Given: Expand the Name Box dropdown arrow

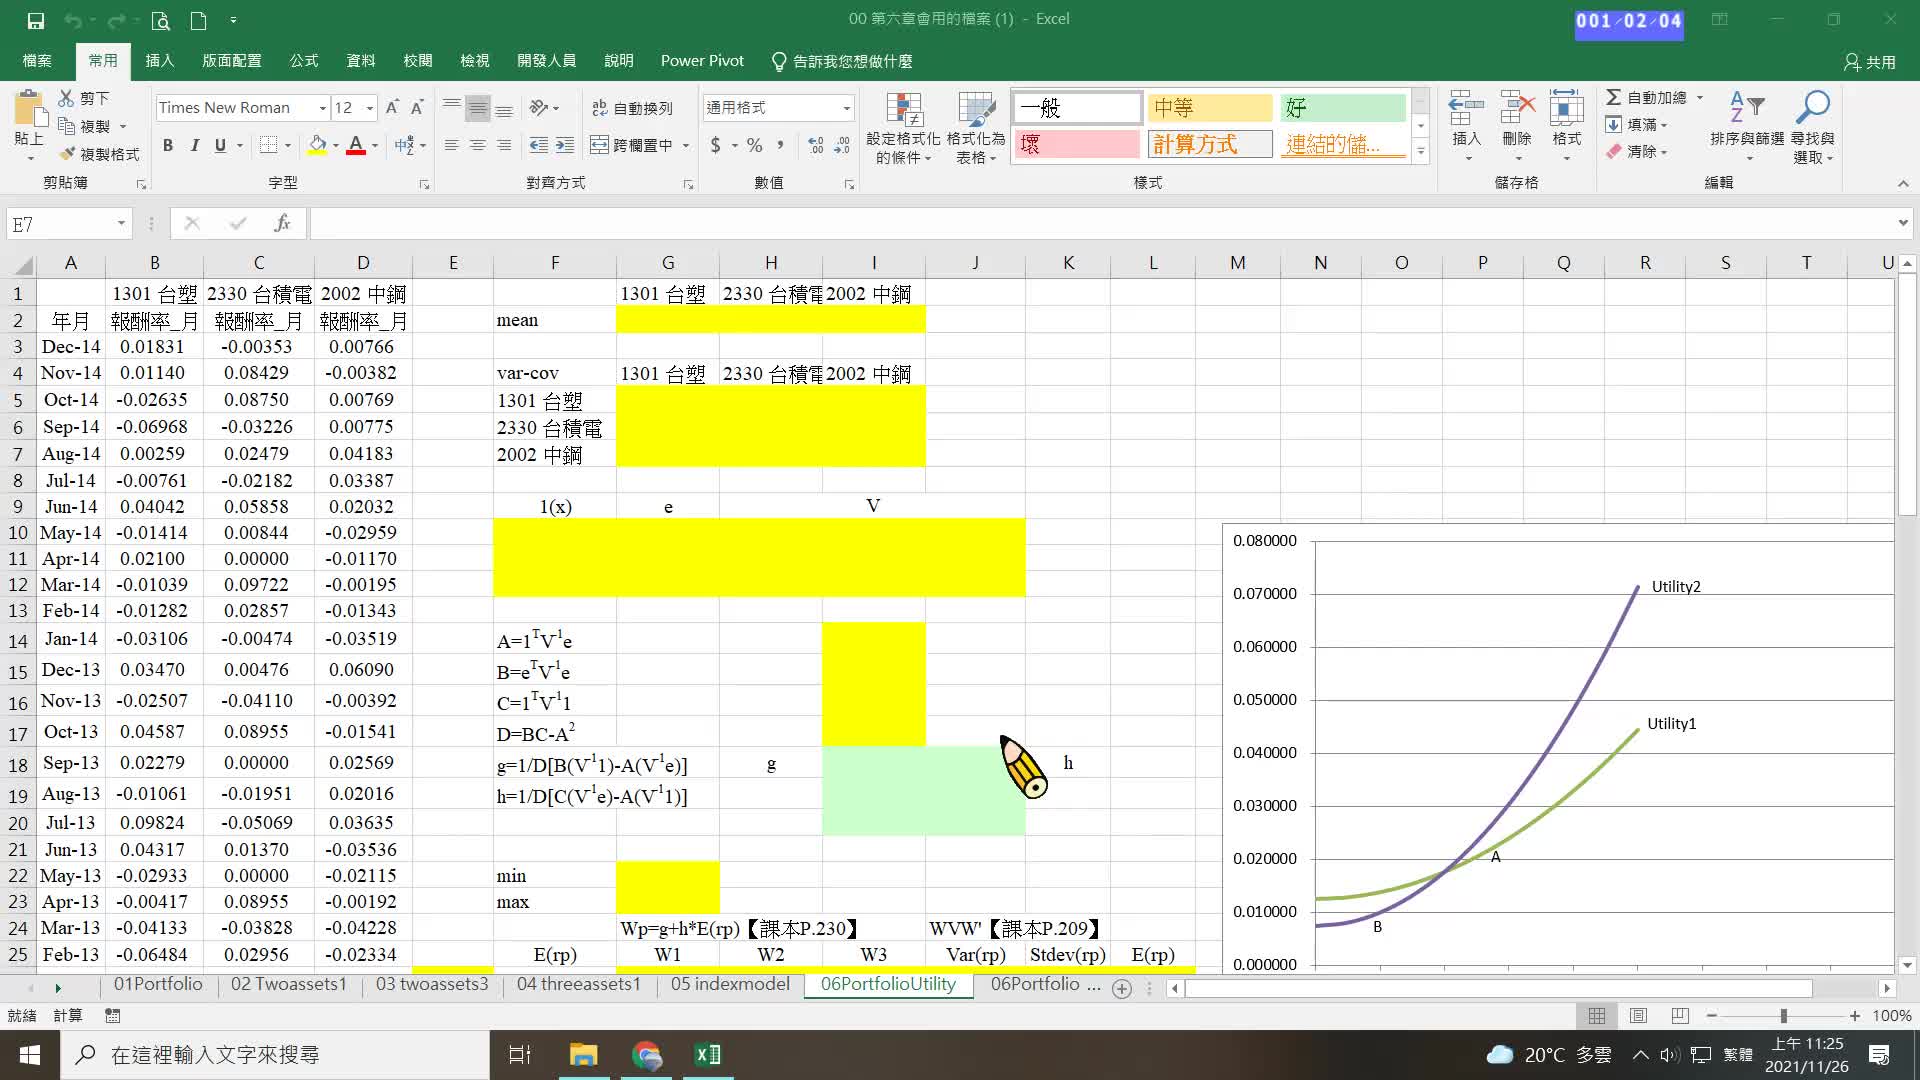Looking at the screenshot, I should tap(121, 223).
